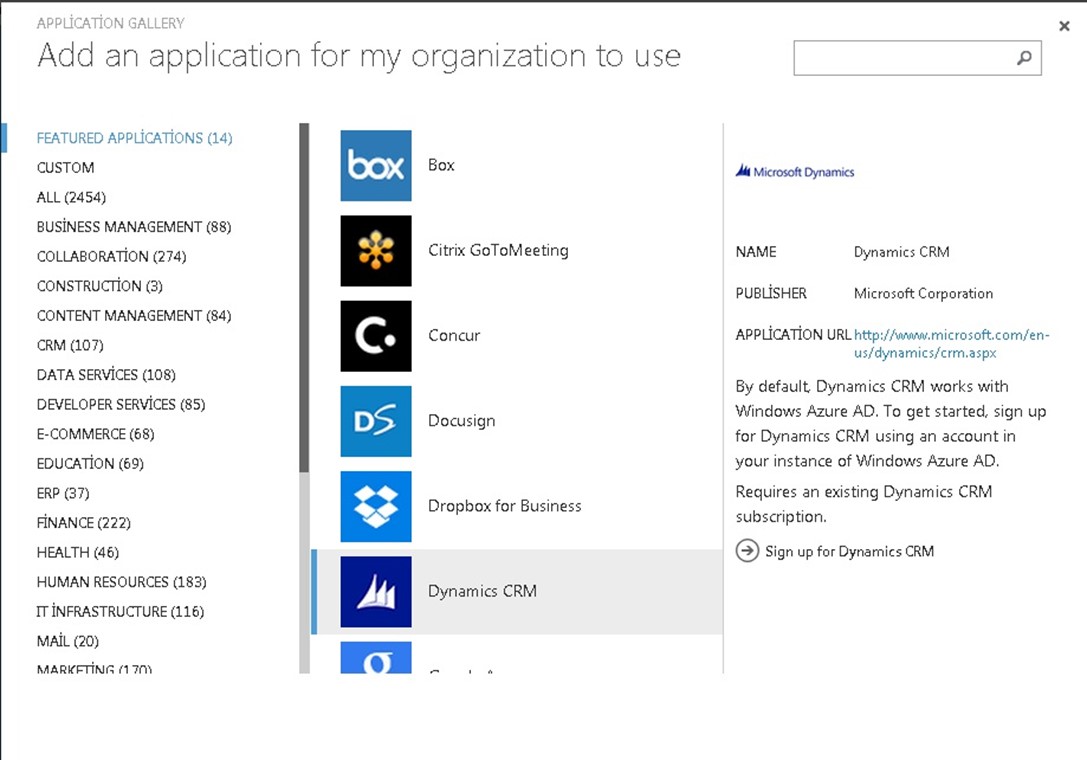Select the All (2454) category
1087x760 pixels.
[71, 198]
